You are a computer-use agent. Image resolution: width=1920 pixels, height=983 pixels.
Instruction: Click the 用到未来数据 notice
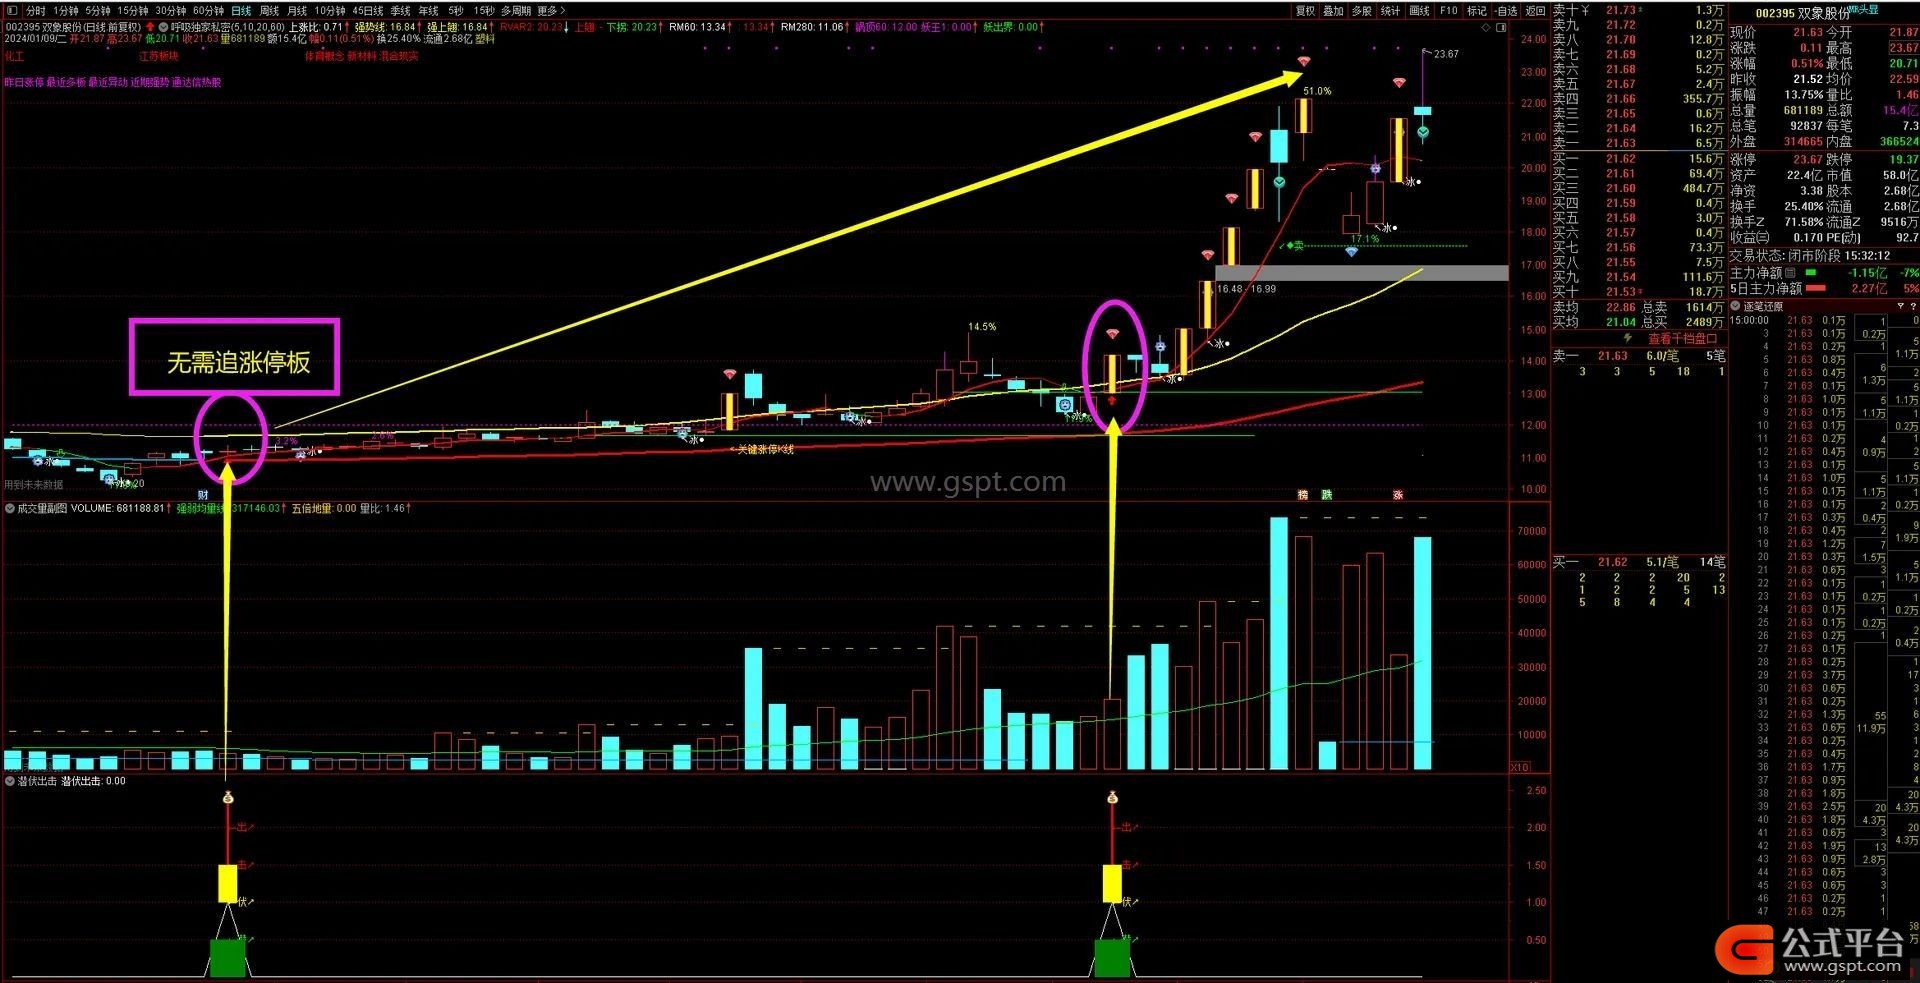click(33, 484)
